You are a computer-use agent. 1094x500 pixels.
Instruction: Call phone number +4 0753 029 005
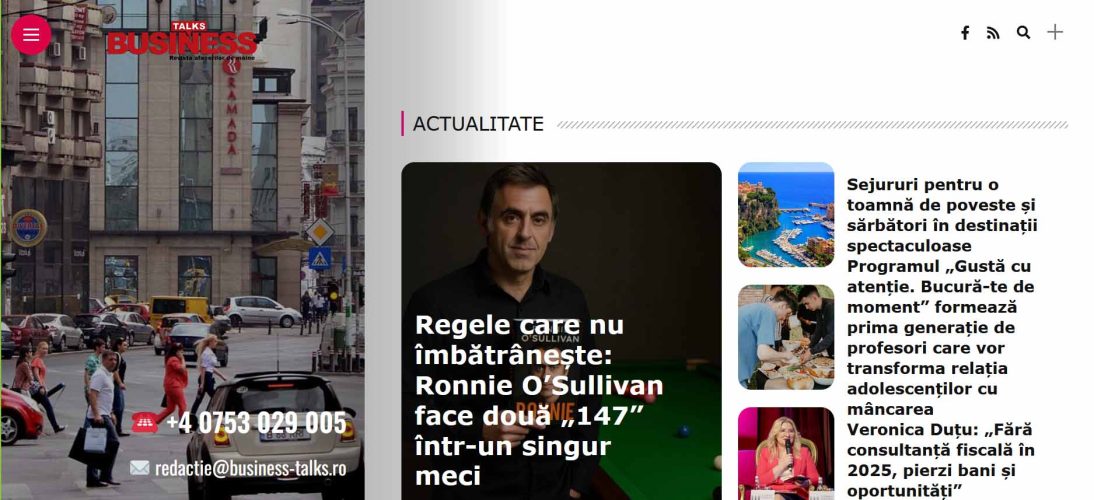(256, 423)
